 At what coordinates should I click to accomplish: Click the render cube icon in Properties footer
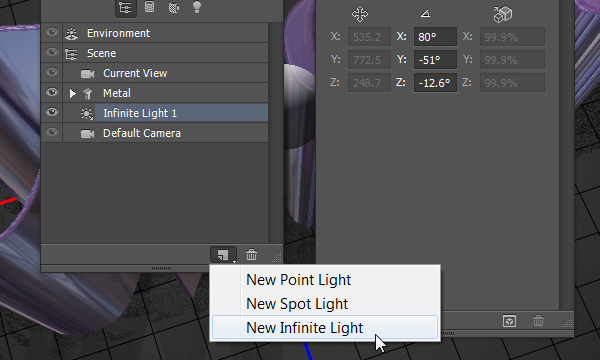coord(509,321)
